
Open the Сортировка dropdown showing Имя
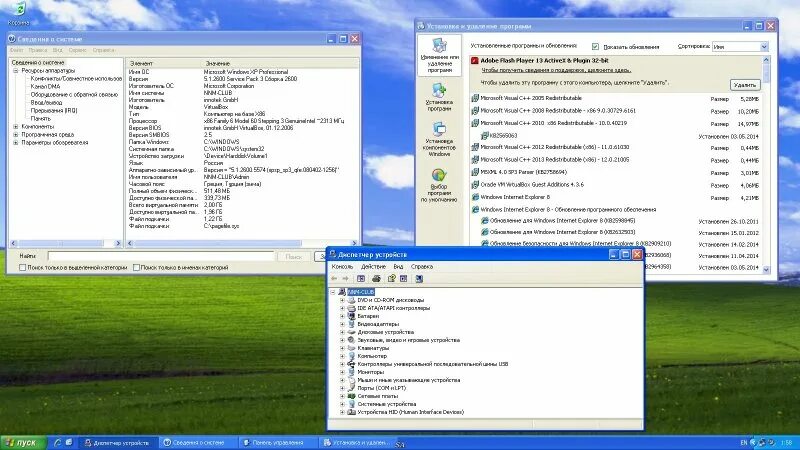tap(740, 46)
